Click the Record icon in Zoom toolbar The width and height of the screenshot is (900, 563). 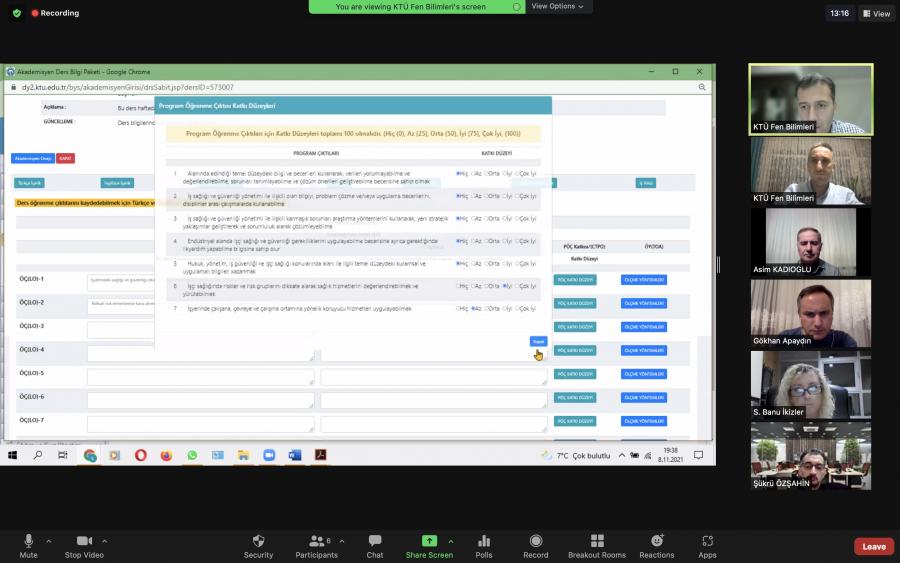(x=536, y=541)
